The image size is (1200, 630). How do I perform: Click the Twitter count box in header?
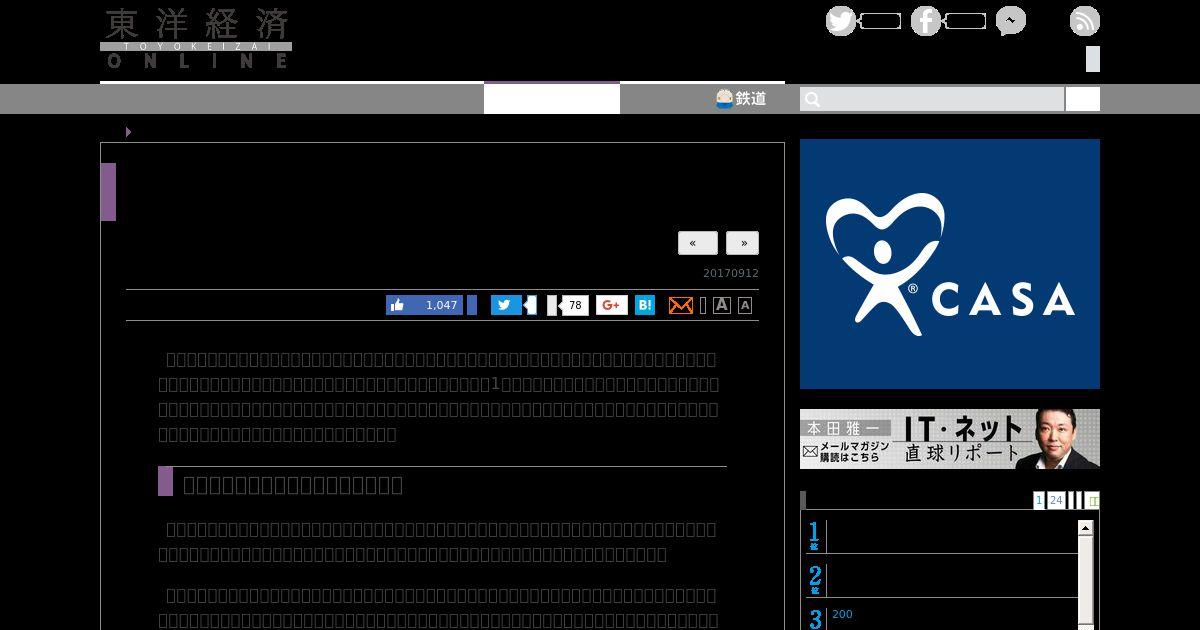(880, 21)
